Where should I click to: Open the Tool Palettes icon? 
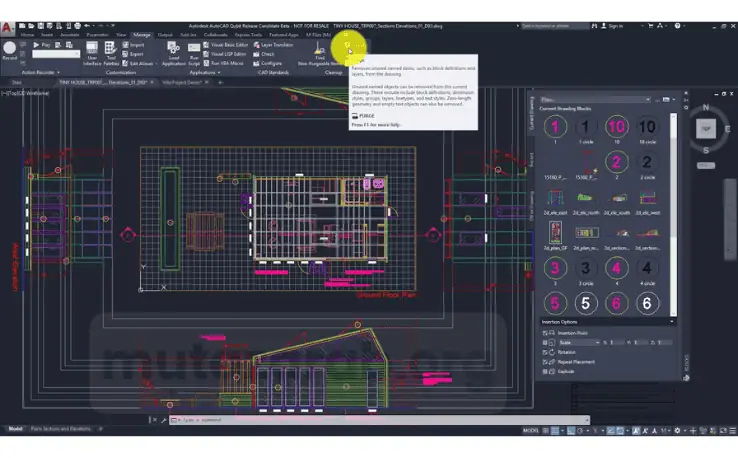point(111,54)
